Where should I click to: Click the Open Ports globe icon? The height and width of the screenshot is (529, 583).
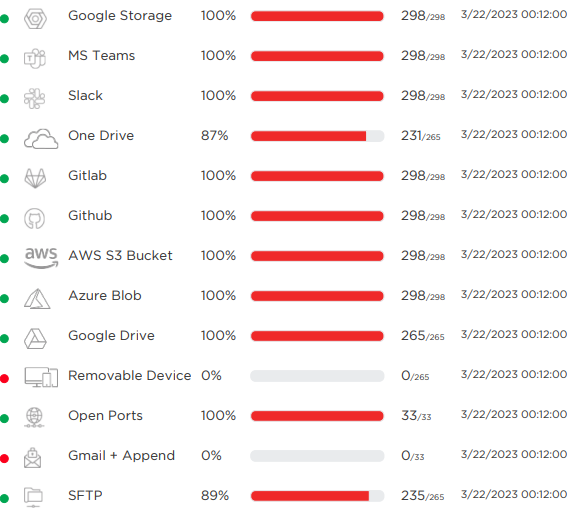coord(34,417)
